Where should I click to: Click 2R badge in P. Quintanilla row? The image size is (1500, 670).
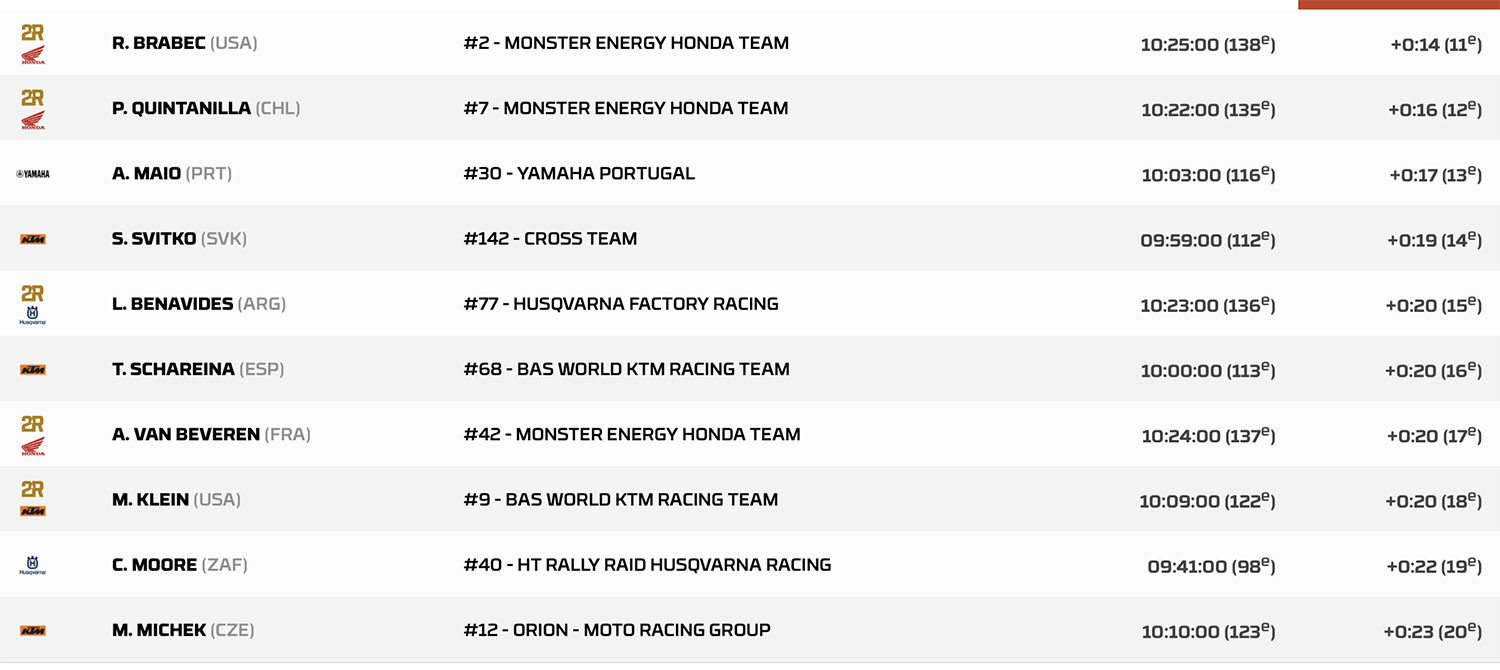[33, 98]
